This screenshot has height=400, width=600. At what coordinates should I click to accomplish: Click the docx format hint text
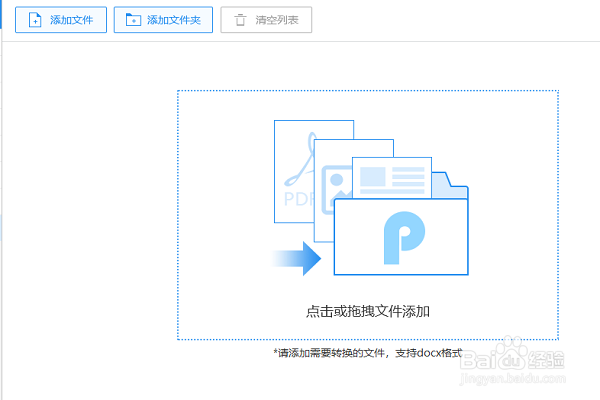click(368, 353)
